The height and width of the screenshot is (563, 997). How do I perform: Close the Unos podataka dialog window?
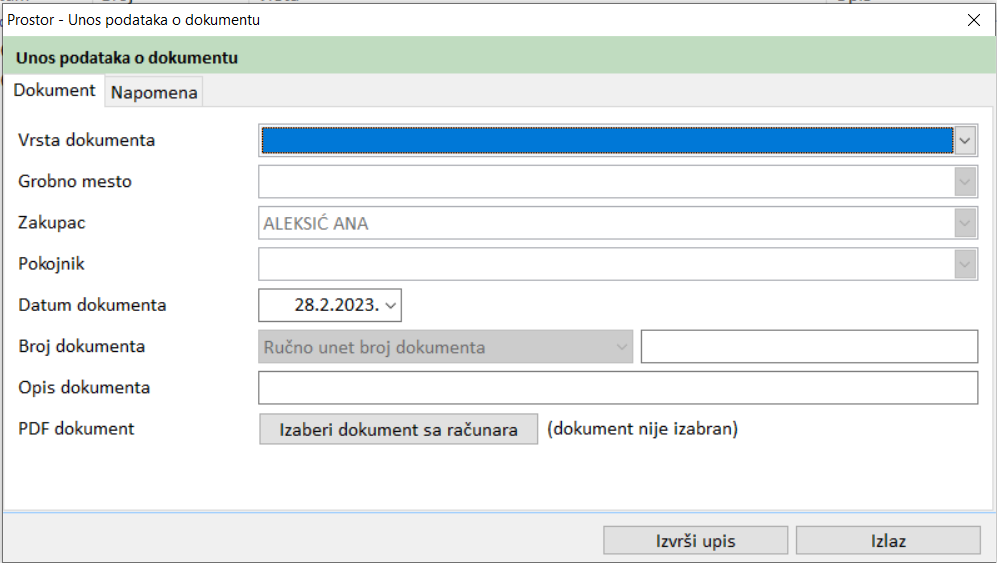click(974, 19)
